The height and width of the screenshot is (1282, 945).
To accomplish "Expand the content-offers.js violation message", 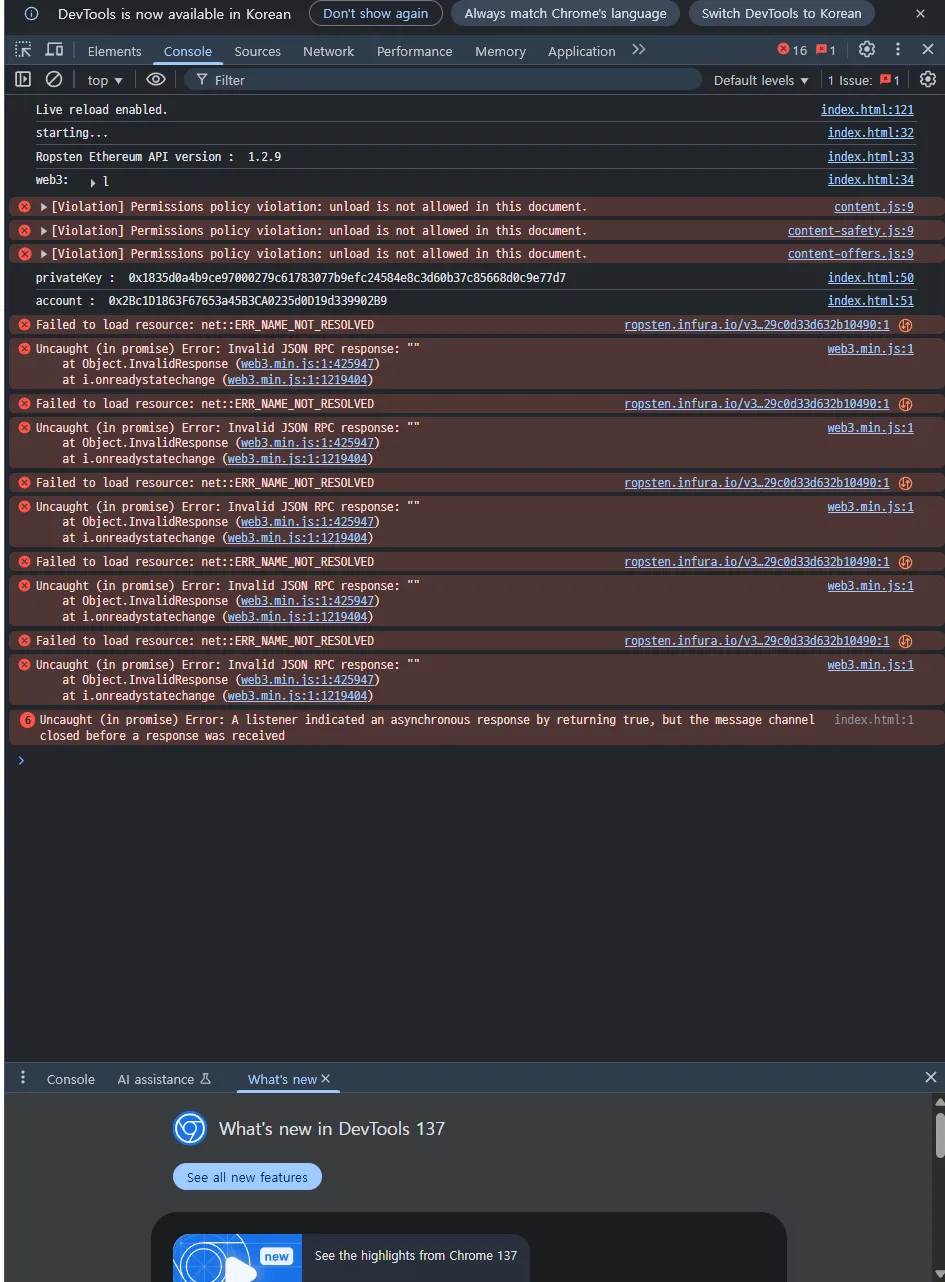I will click(44, 254).
